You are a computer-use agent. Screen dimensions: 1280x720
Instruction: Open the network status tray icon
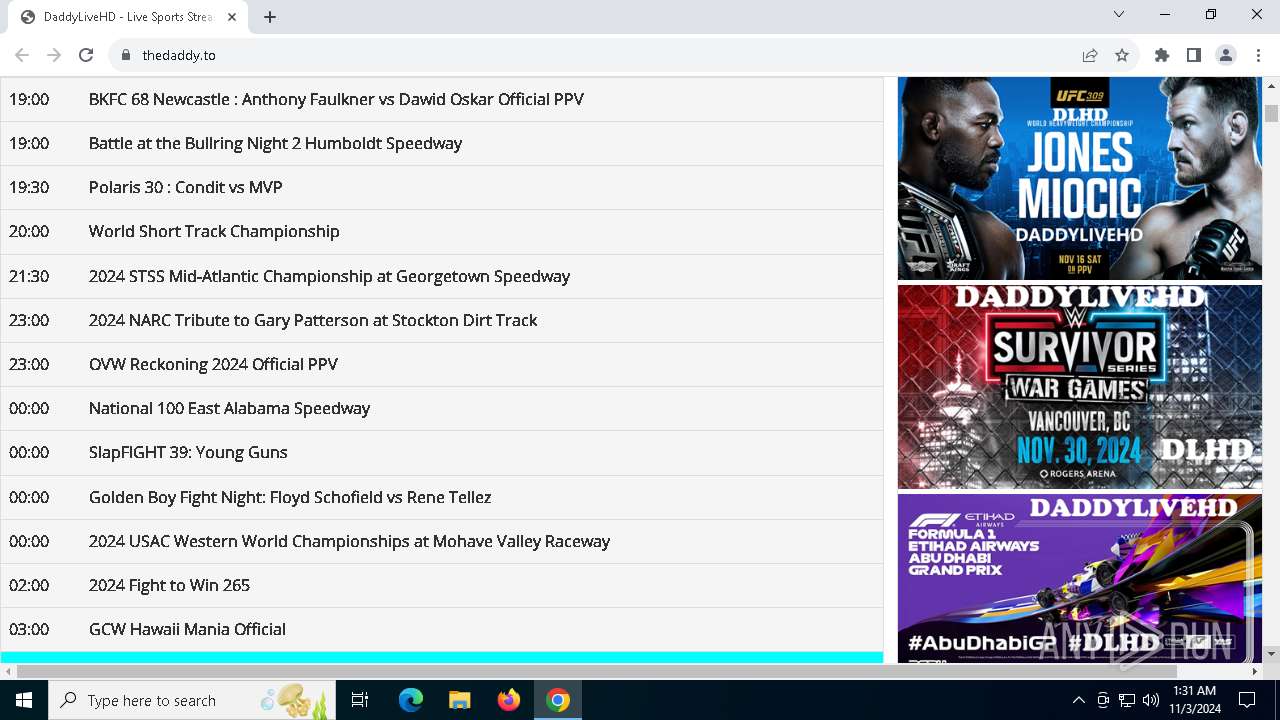[1127, 700]
